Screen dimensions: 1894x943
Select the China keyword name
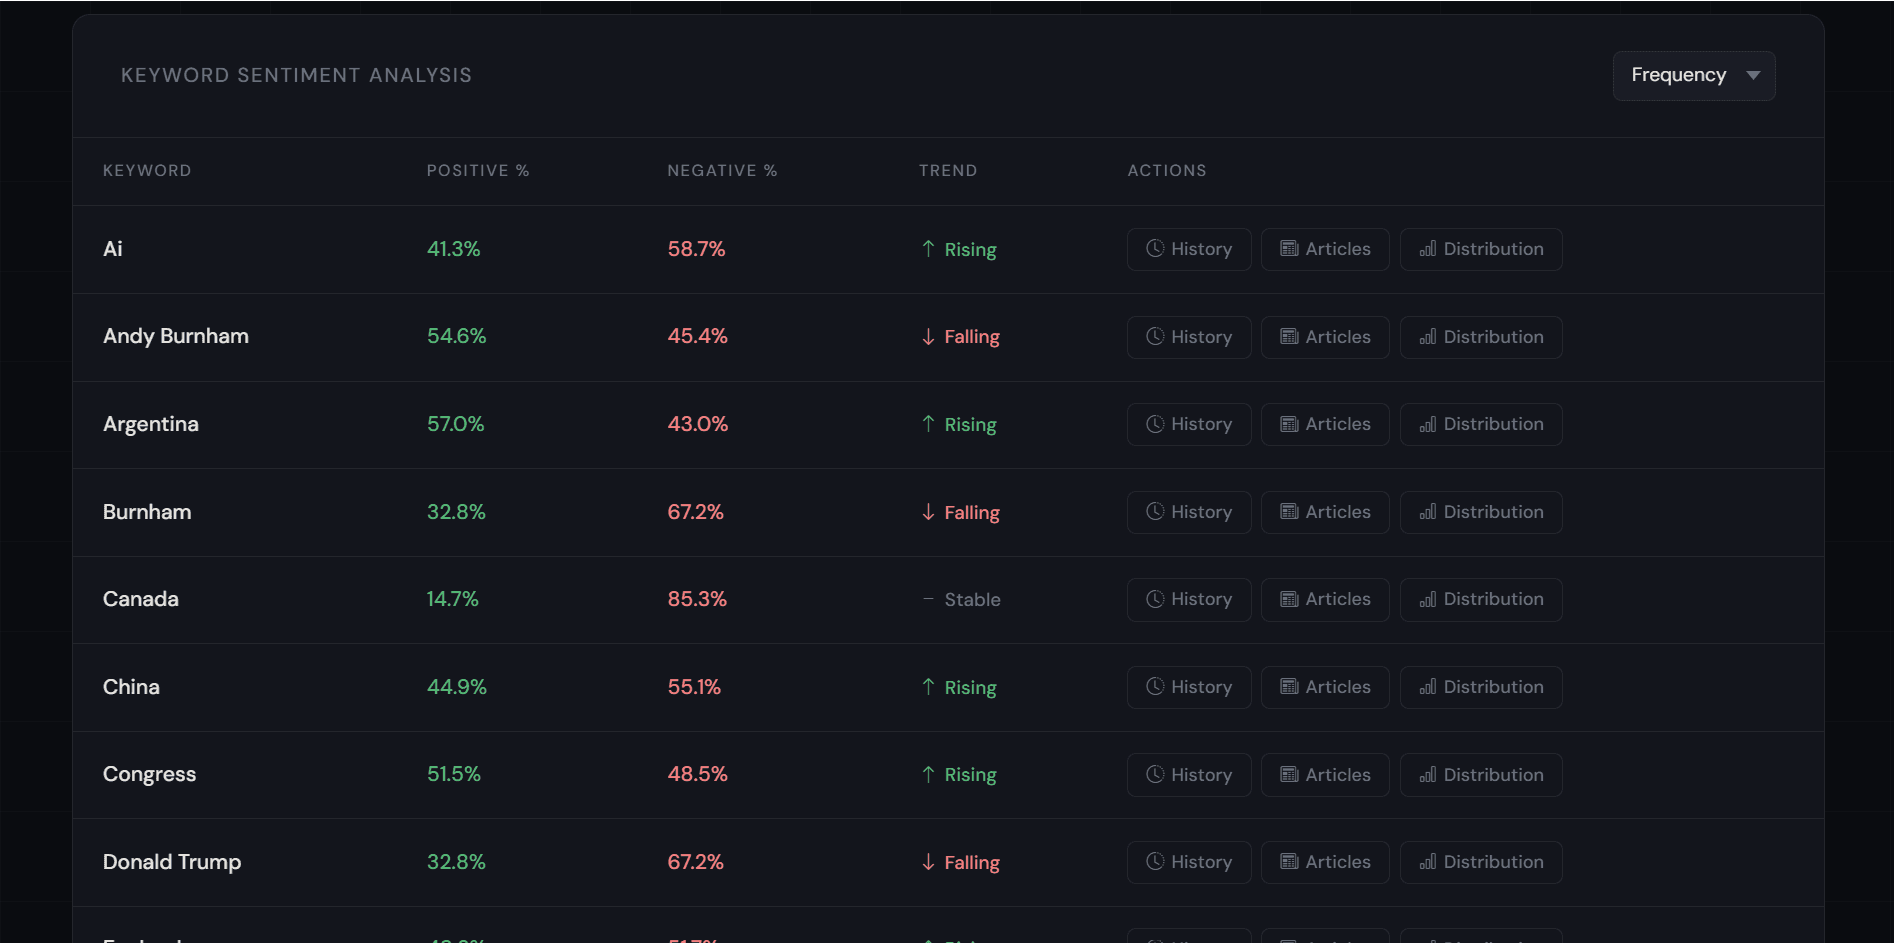pos(131,687)
